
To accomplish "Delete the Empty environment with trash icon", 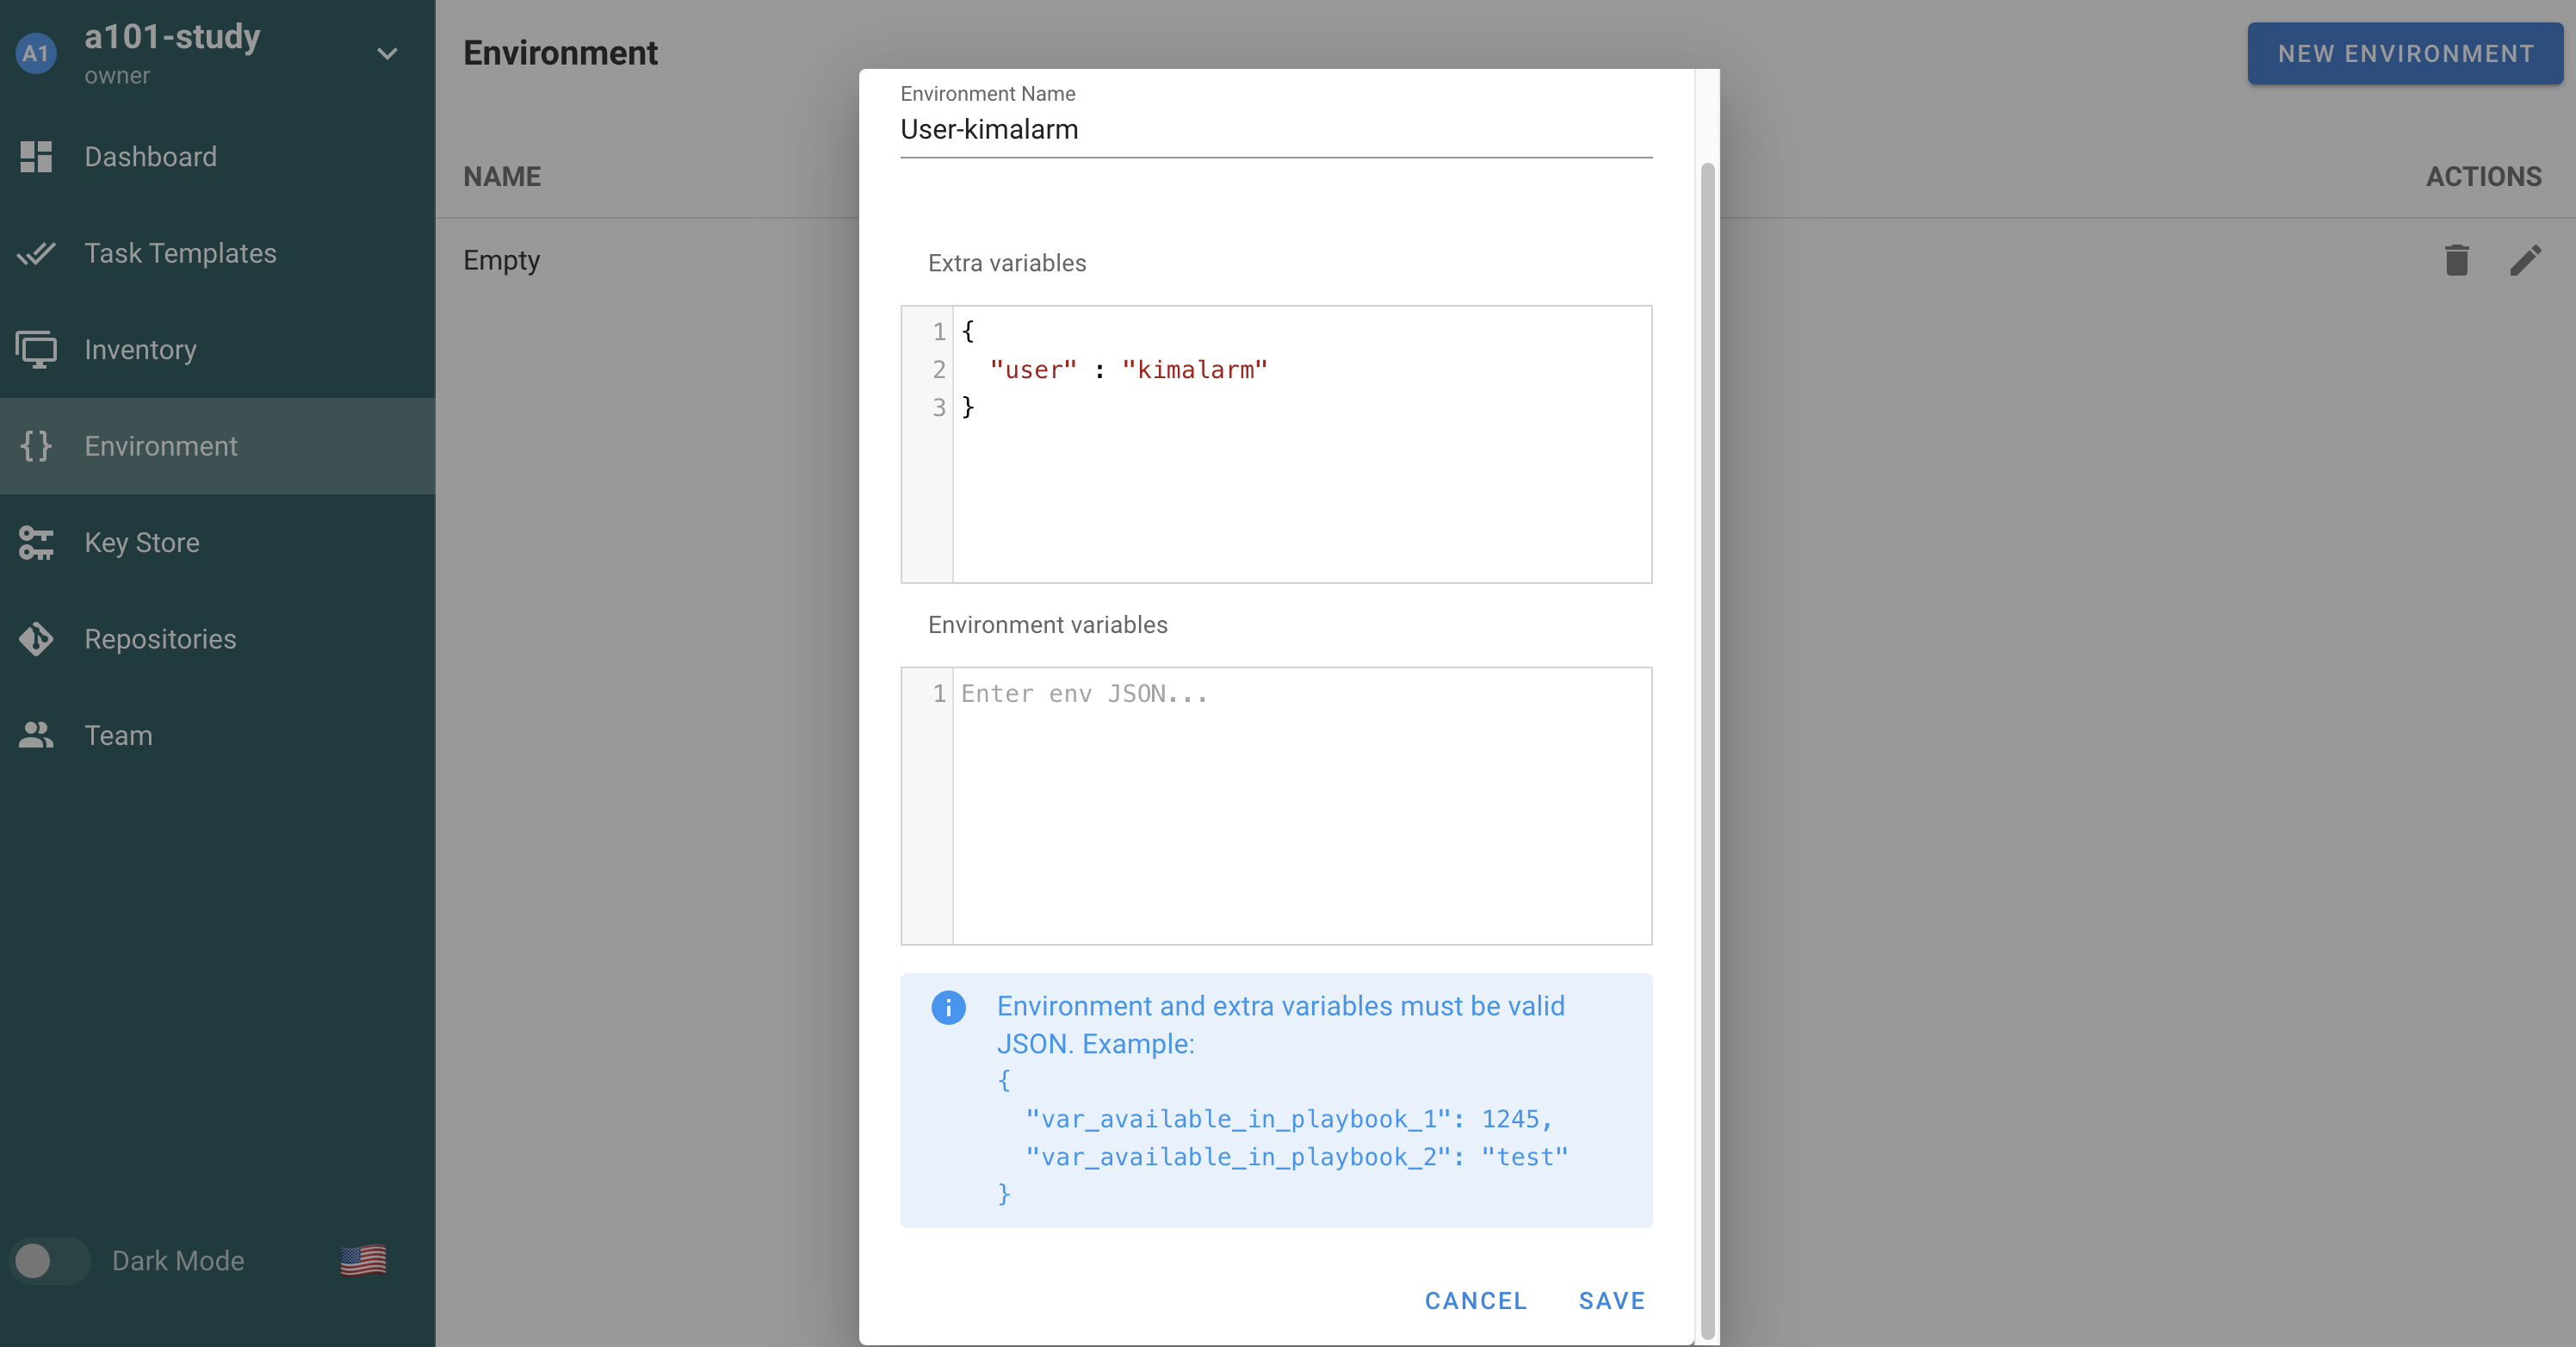I will point(2456,260).
